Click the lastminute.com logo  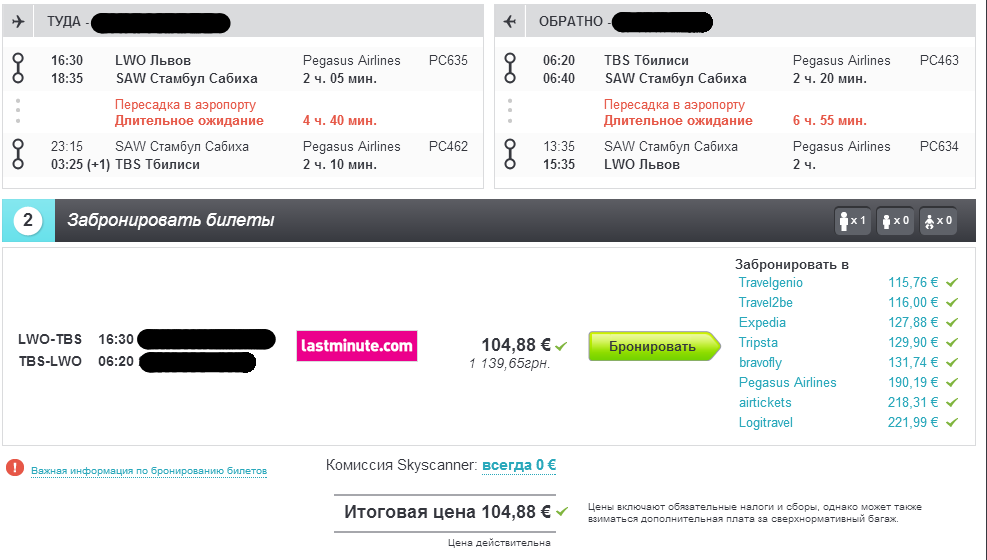(x=357, y=346)
